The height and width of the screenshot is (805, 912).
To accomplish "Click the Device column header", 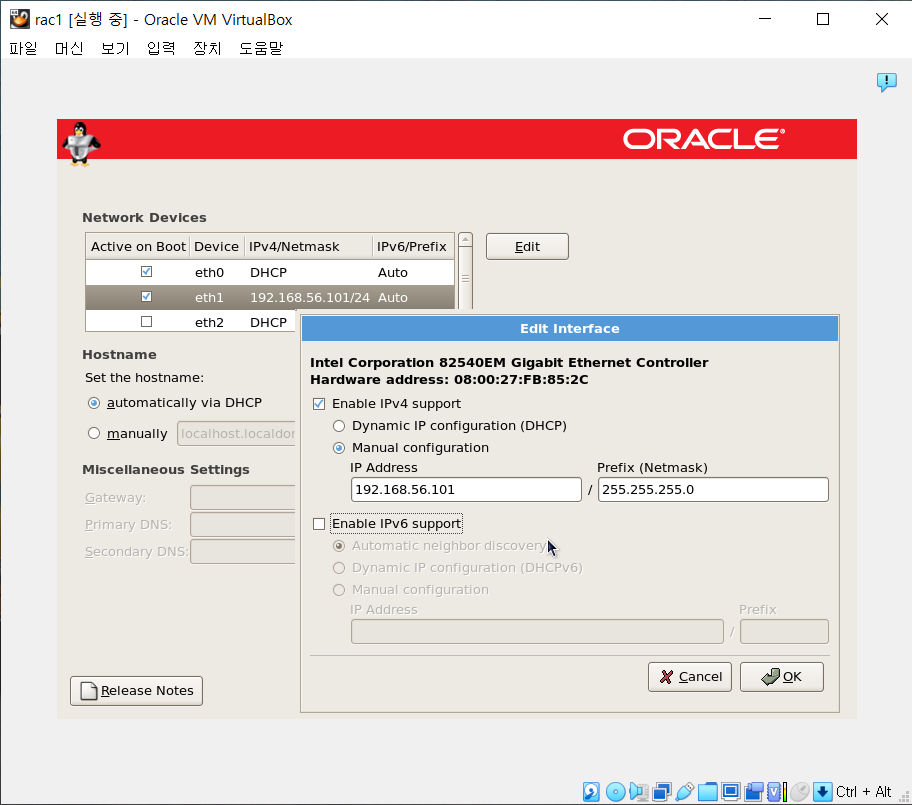I will coord(216,247).
